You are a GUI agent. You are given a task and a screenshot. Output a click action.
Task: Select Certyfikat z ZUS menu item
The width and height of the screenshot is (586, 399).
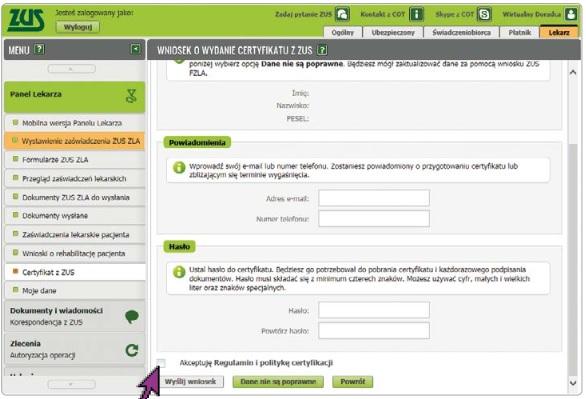click(75, 272)
